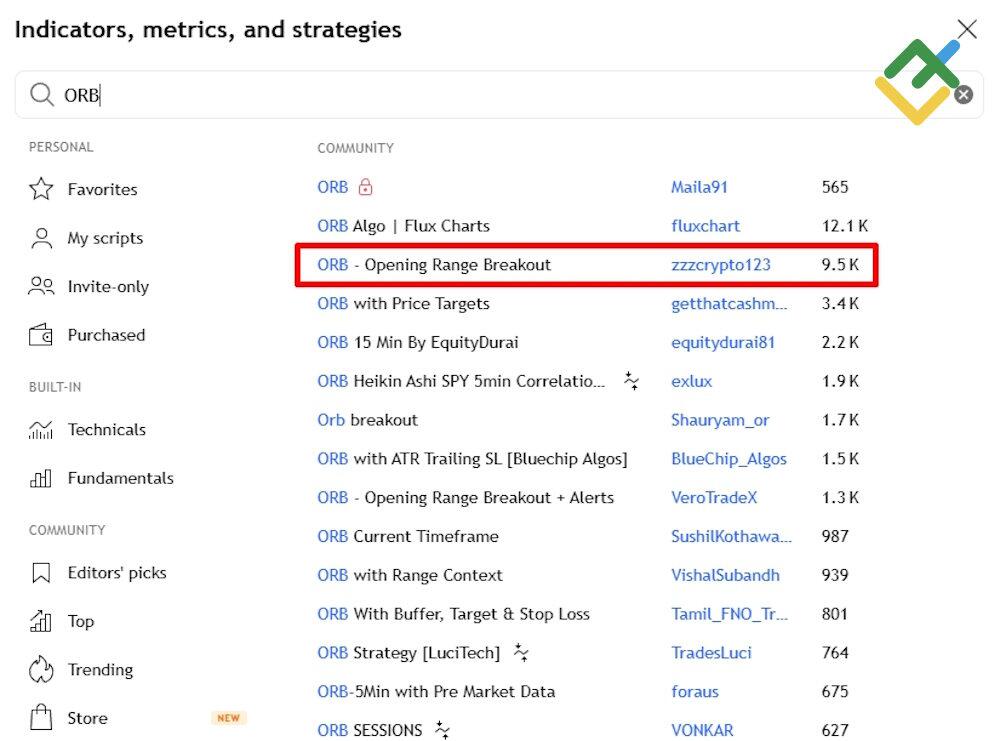The image size is (1000, 741).
Task: Add ORB - Opening Range Breakout indicator
Action: [x=434, y=265]
